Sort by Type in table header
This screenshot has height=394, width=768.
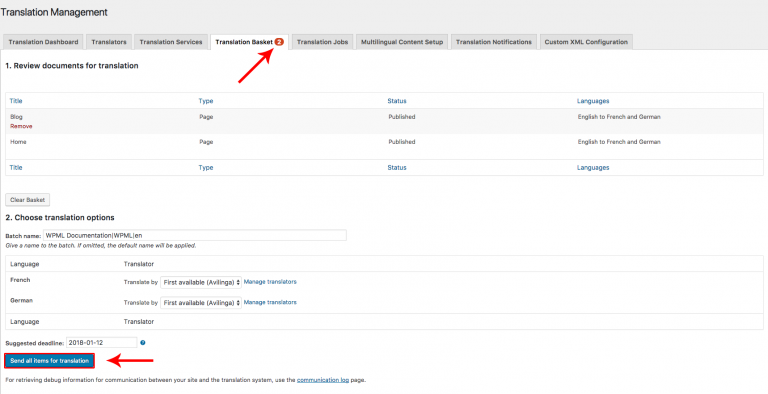point(206,101)
